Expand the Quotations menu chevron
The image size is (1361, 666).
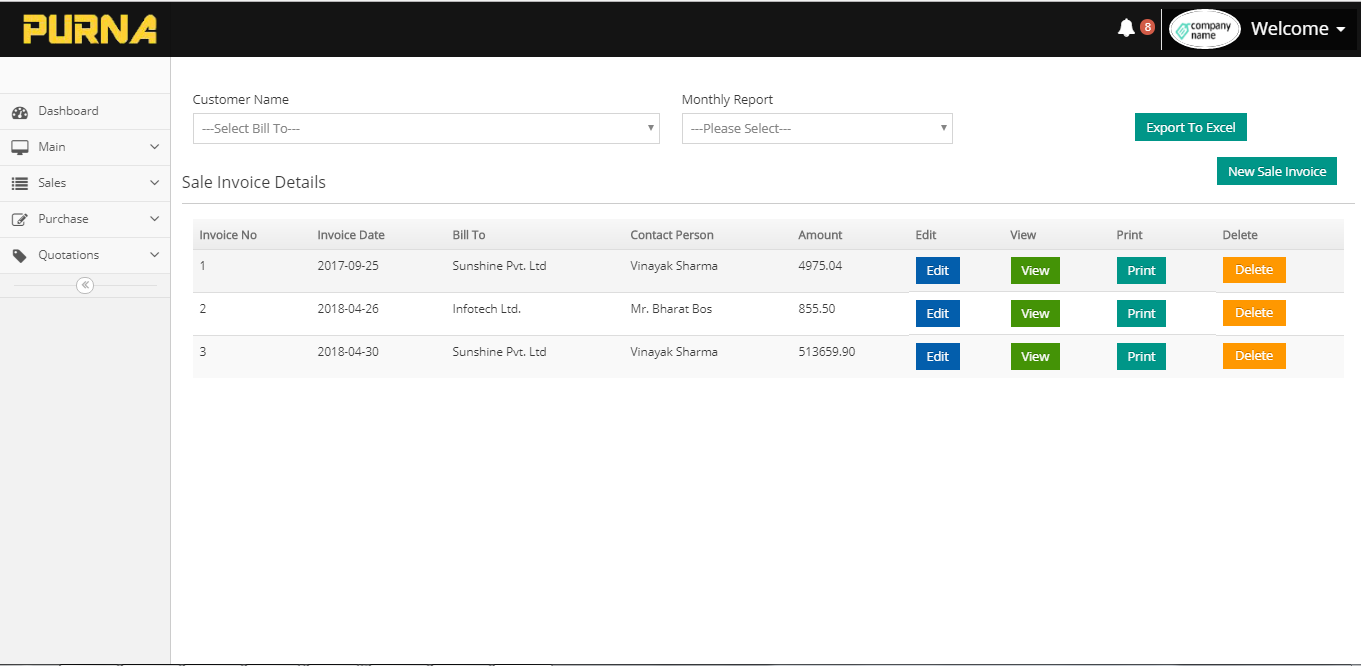pyautogui.click(x=154, y=255)
